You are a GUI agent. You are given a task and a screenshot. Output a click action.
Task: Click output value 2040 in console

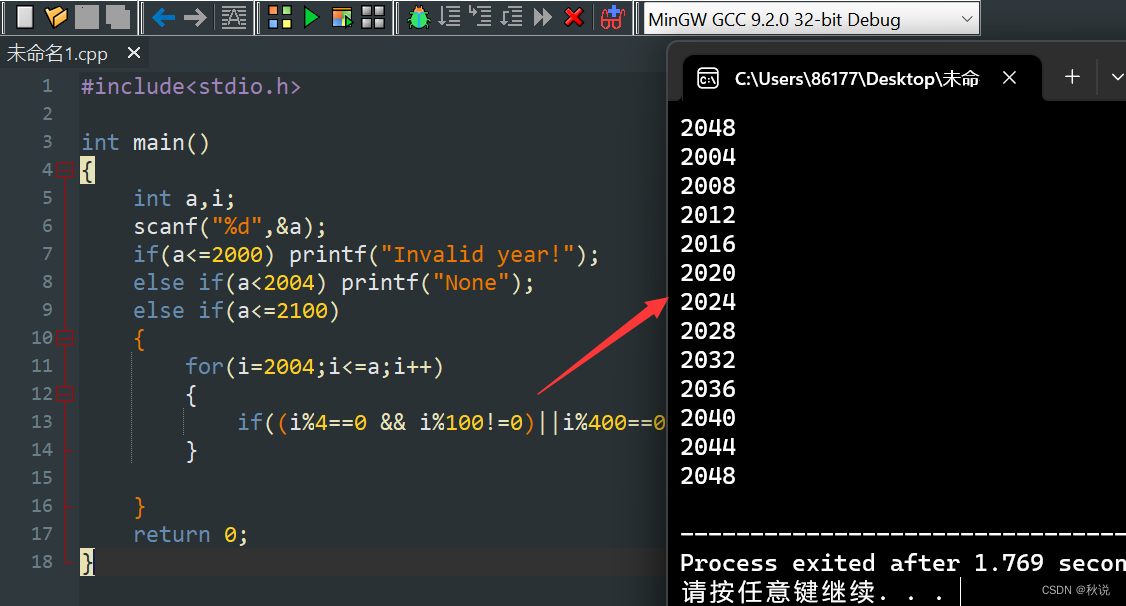pyautogui.click(x=708, y=418)
